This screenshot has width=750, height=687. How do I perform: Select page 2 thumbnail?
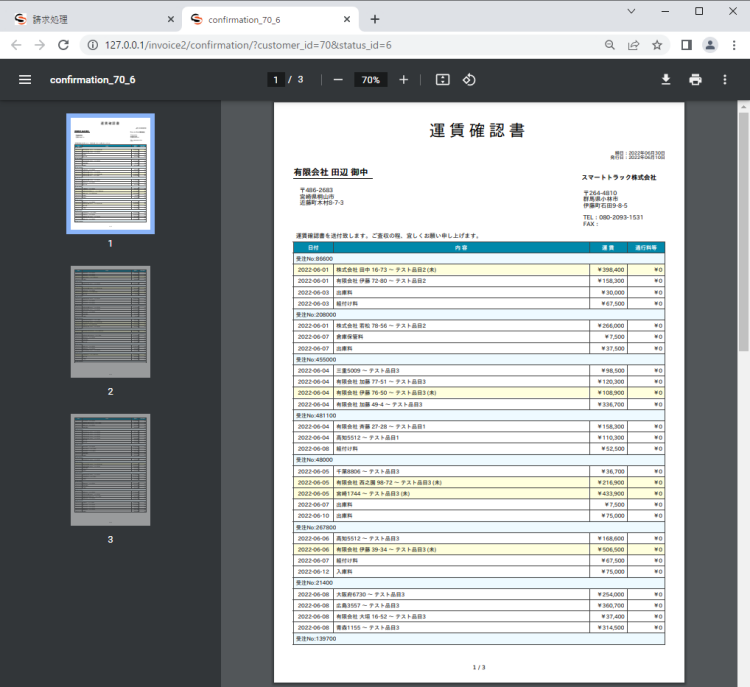click(110, 320)
